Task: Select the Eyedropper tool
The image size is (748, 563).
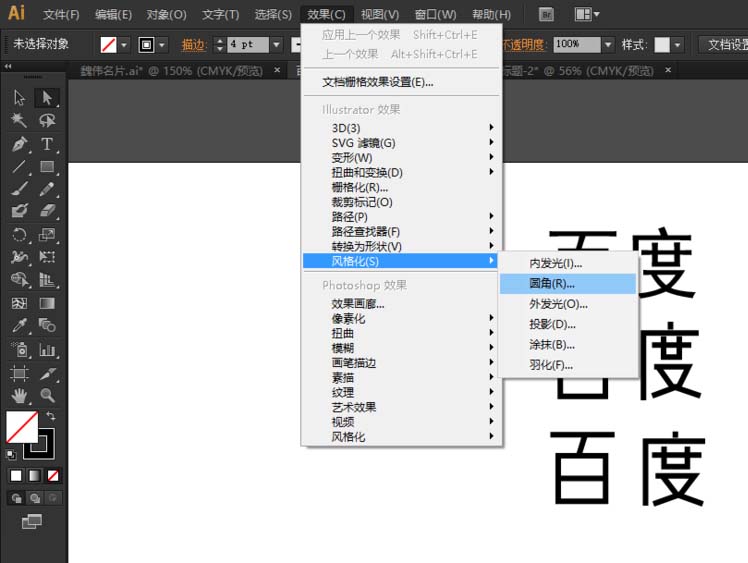Action: tap(20, 325)
